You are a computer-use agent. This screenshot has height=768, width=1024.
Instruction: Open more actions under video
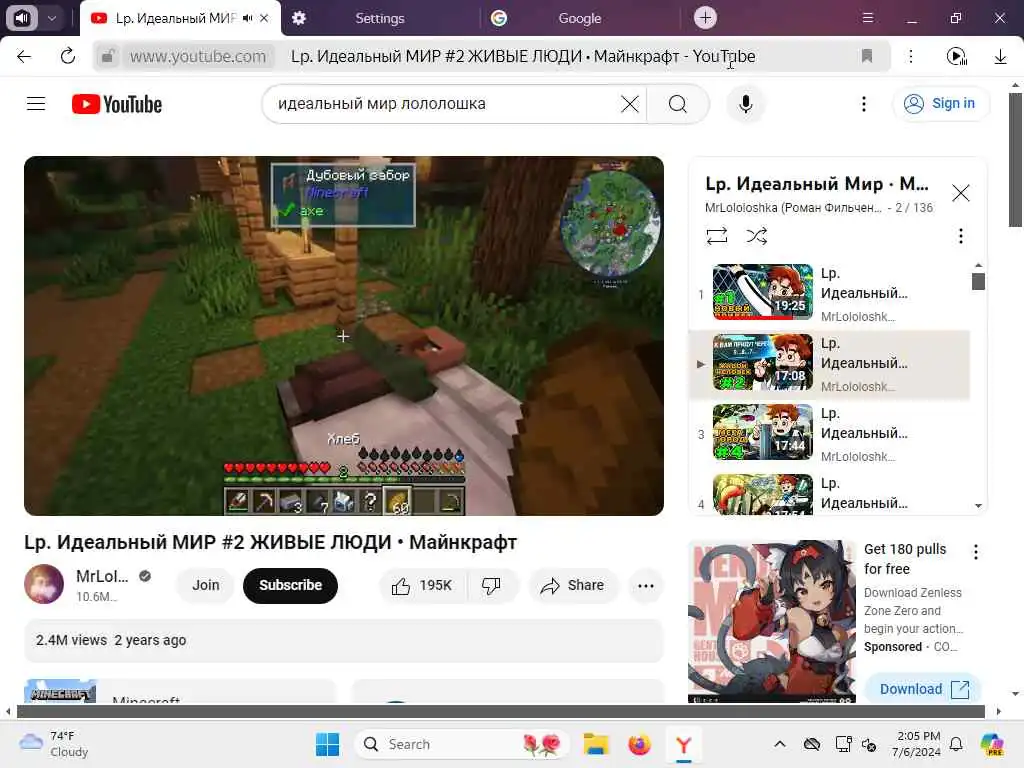click(645, 586)
